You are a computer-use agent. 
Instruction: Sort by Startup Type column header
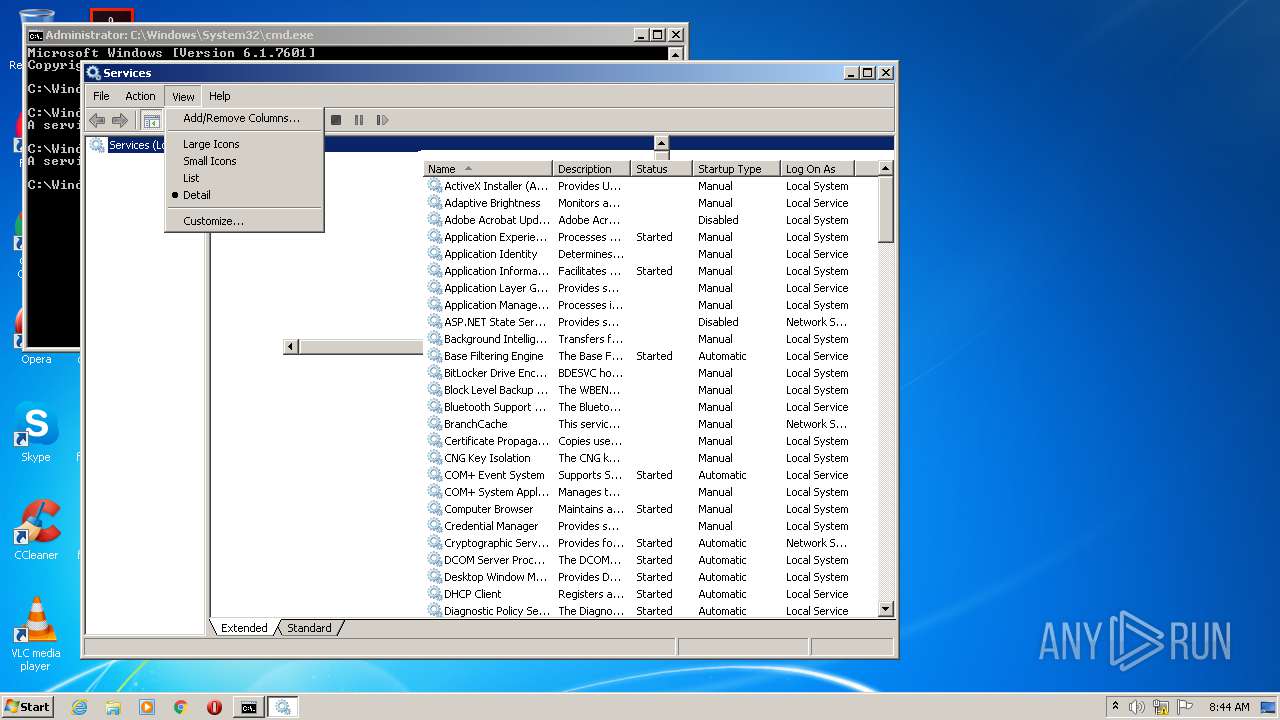click(736, 169)
